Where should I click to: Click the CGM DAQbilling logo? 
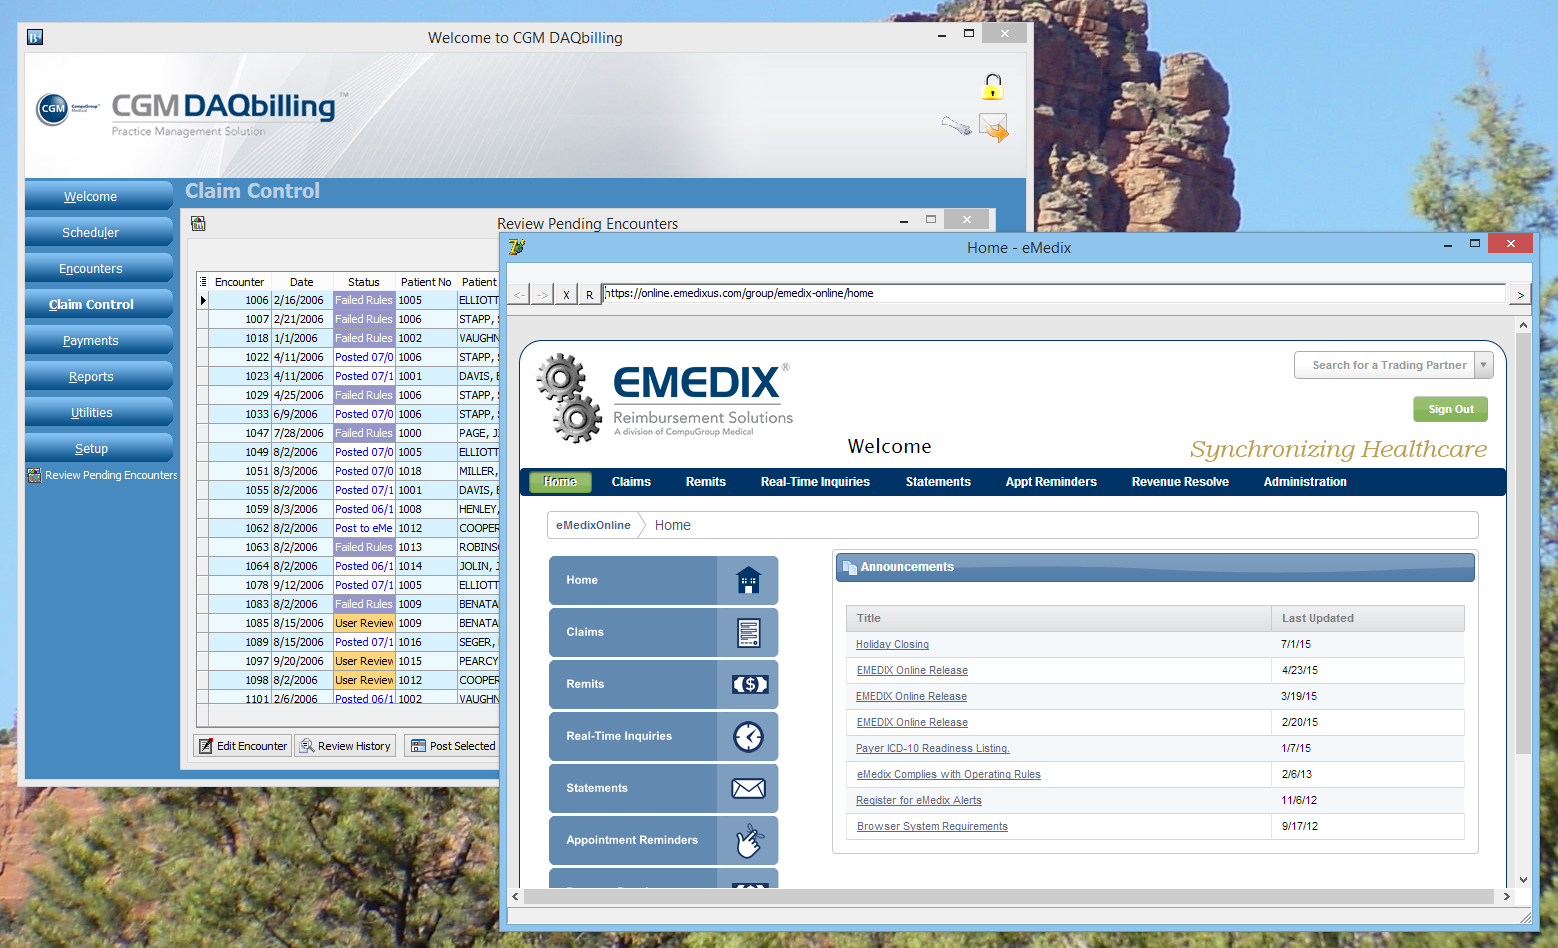[190, 112]
